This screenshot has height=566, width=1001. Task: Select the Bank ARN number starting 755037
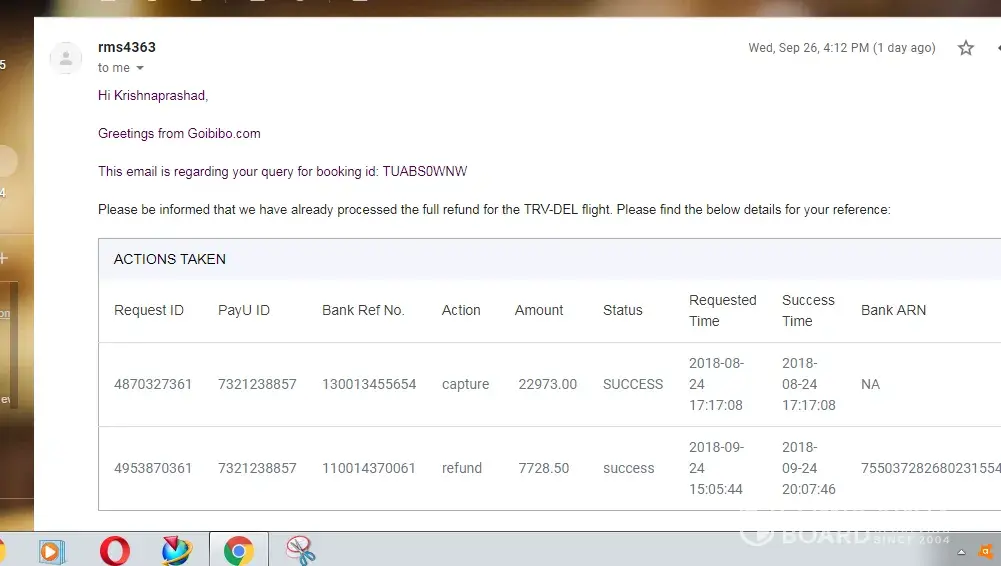(x=931, y=468)
